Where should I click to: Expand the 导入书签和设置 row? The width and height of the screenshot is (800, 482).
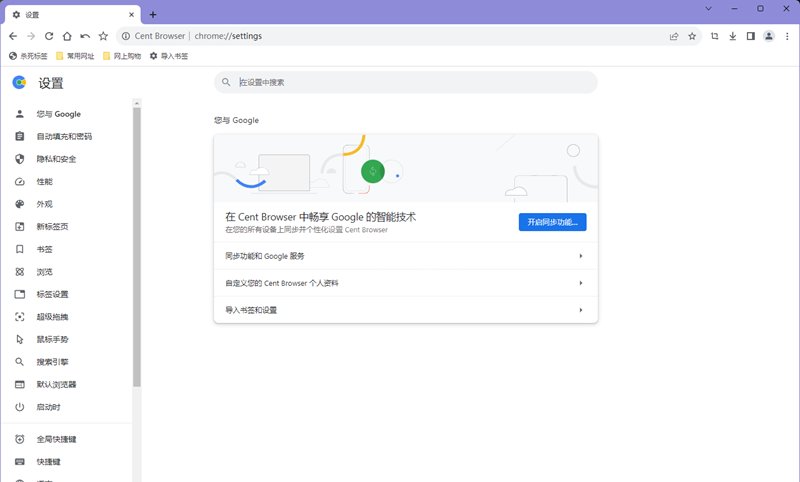(x=406, y=310)
